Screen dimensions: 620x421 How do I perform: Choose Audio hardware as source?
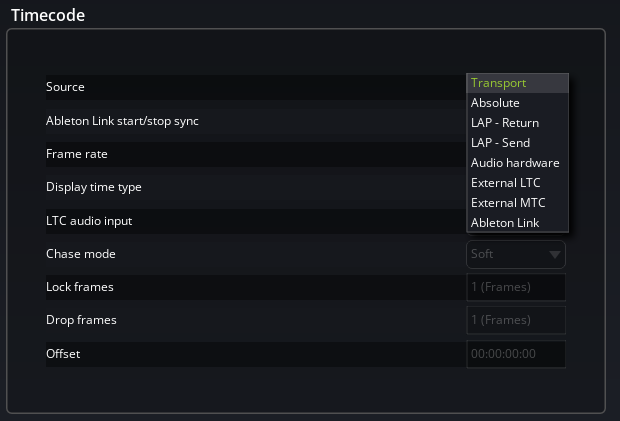tap(516, 163)
